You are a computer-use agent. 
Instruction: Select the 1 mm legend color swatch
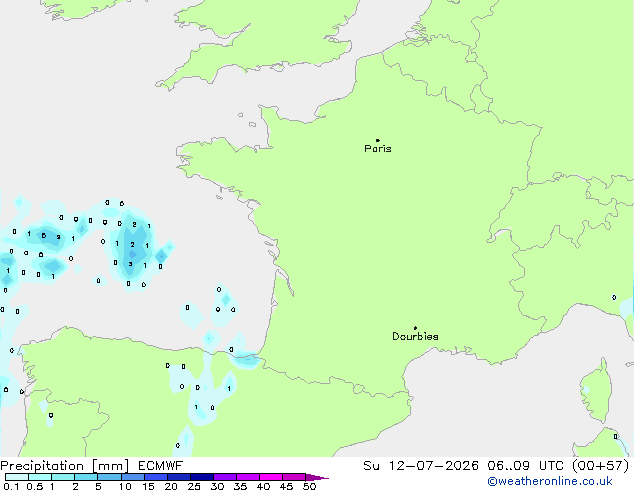63,477
